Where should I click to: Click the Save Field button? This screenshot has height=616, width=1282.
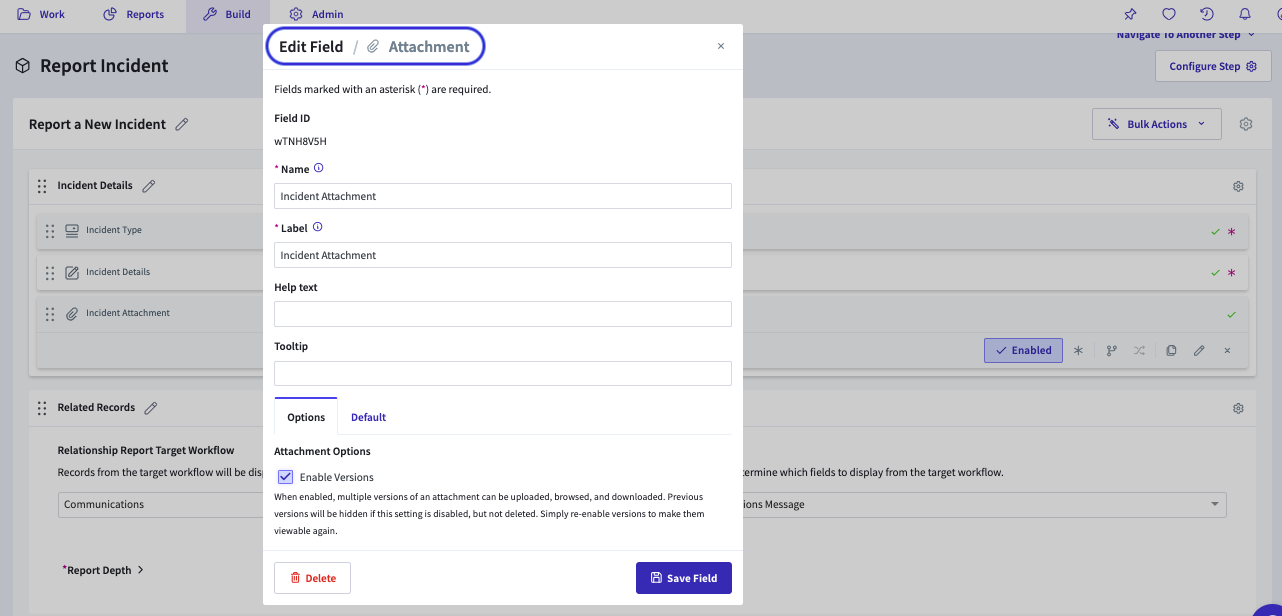pyautogui.click(x=684, y=578)
